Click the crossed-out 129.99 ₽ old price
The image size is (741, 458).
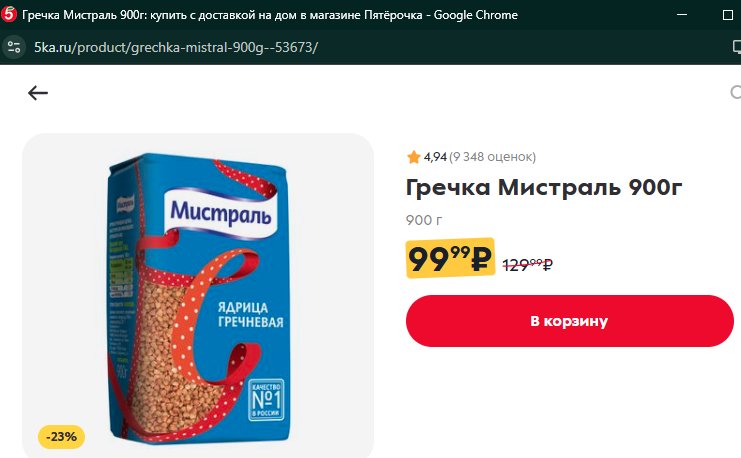click(527, 265)
